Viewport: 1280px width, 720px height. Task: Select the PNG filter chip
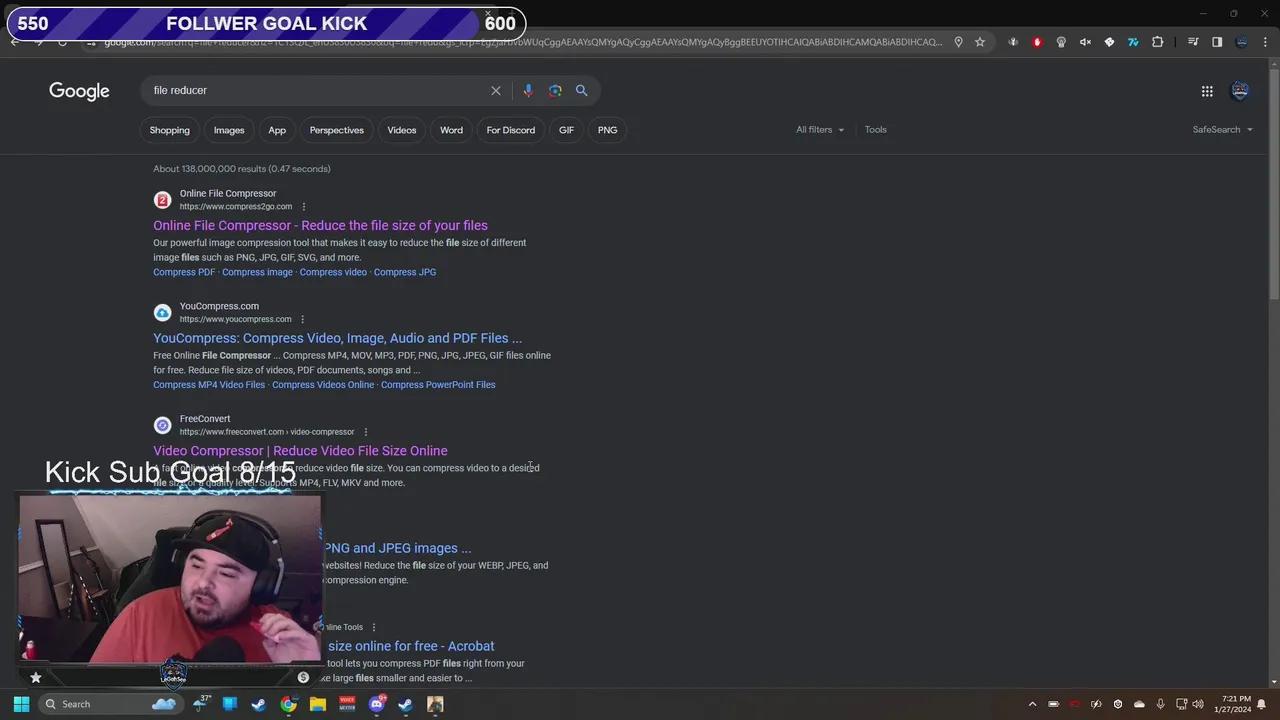click(607, 130)
